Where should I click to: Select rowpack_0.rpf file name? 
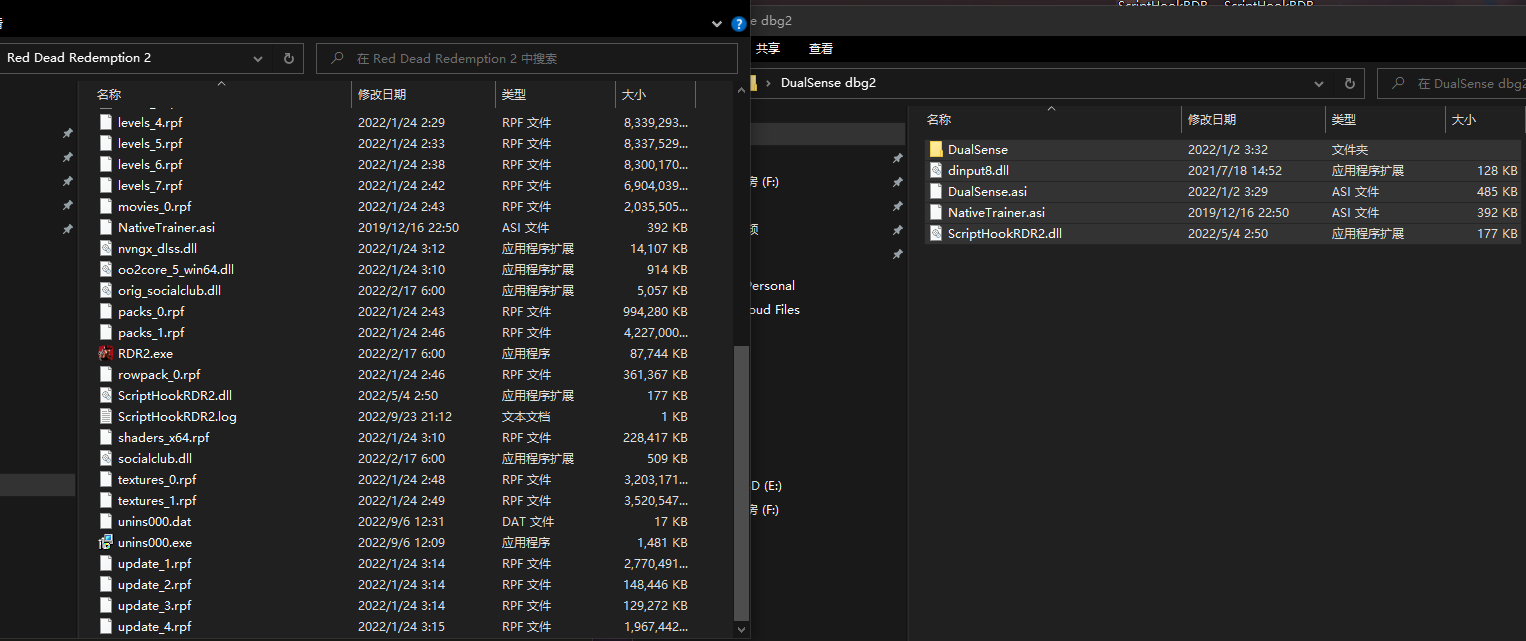point(159,374)
